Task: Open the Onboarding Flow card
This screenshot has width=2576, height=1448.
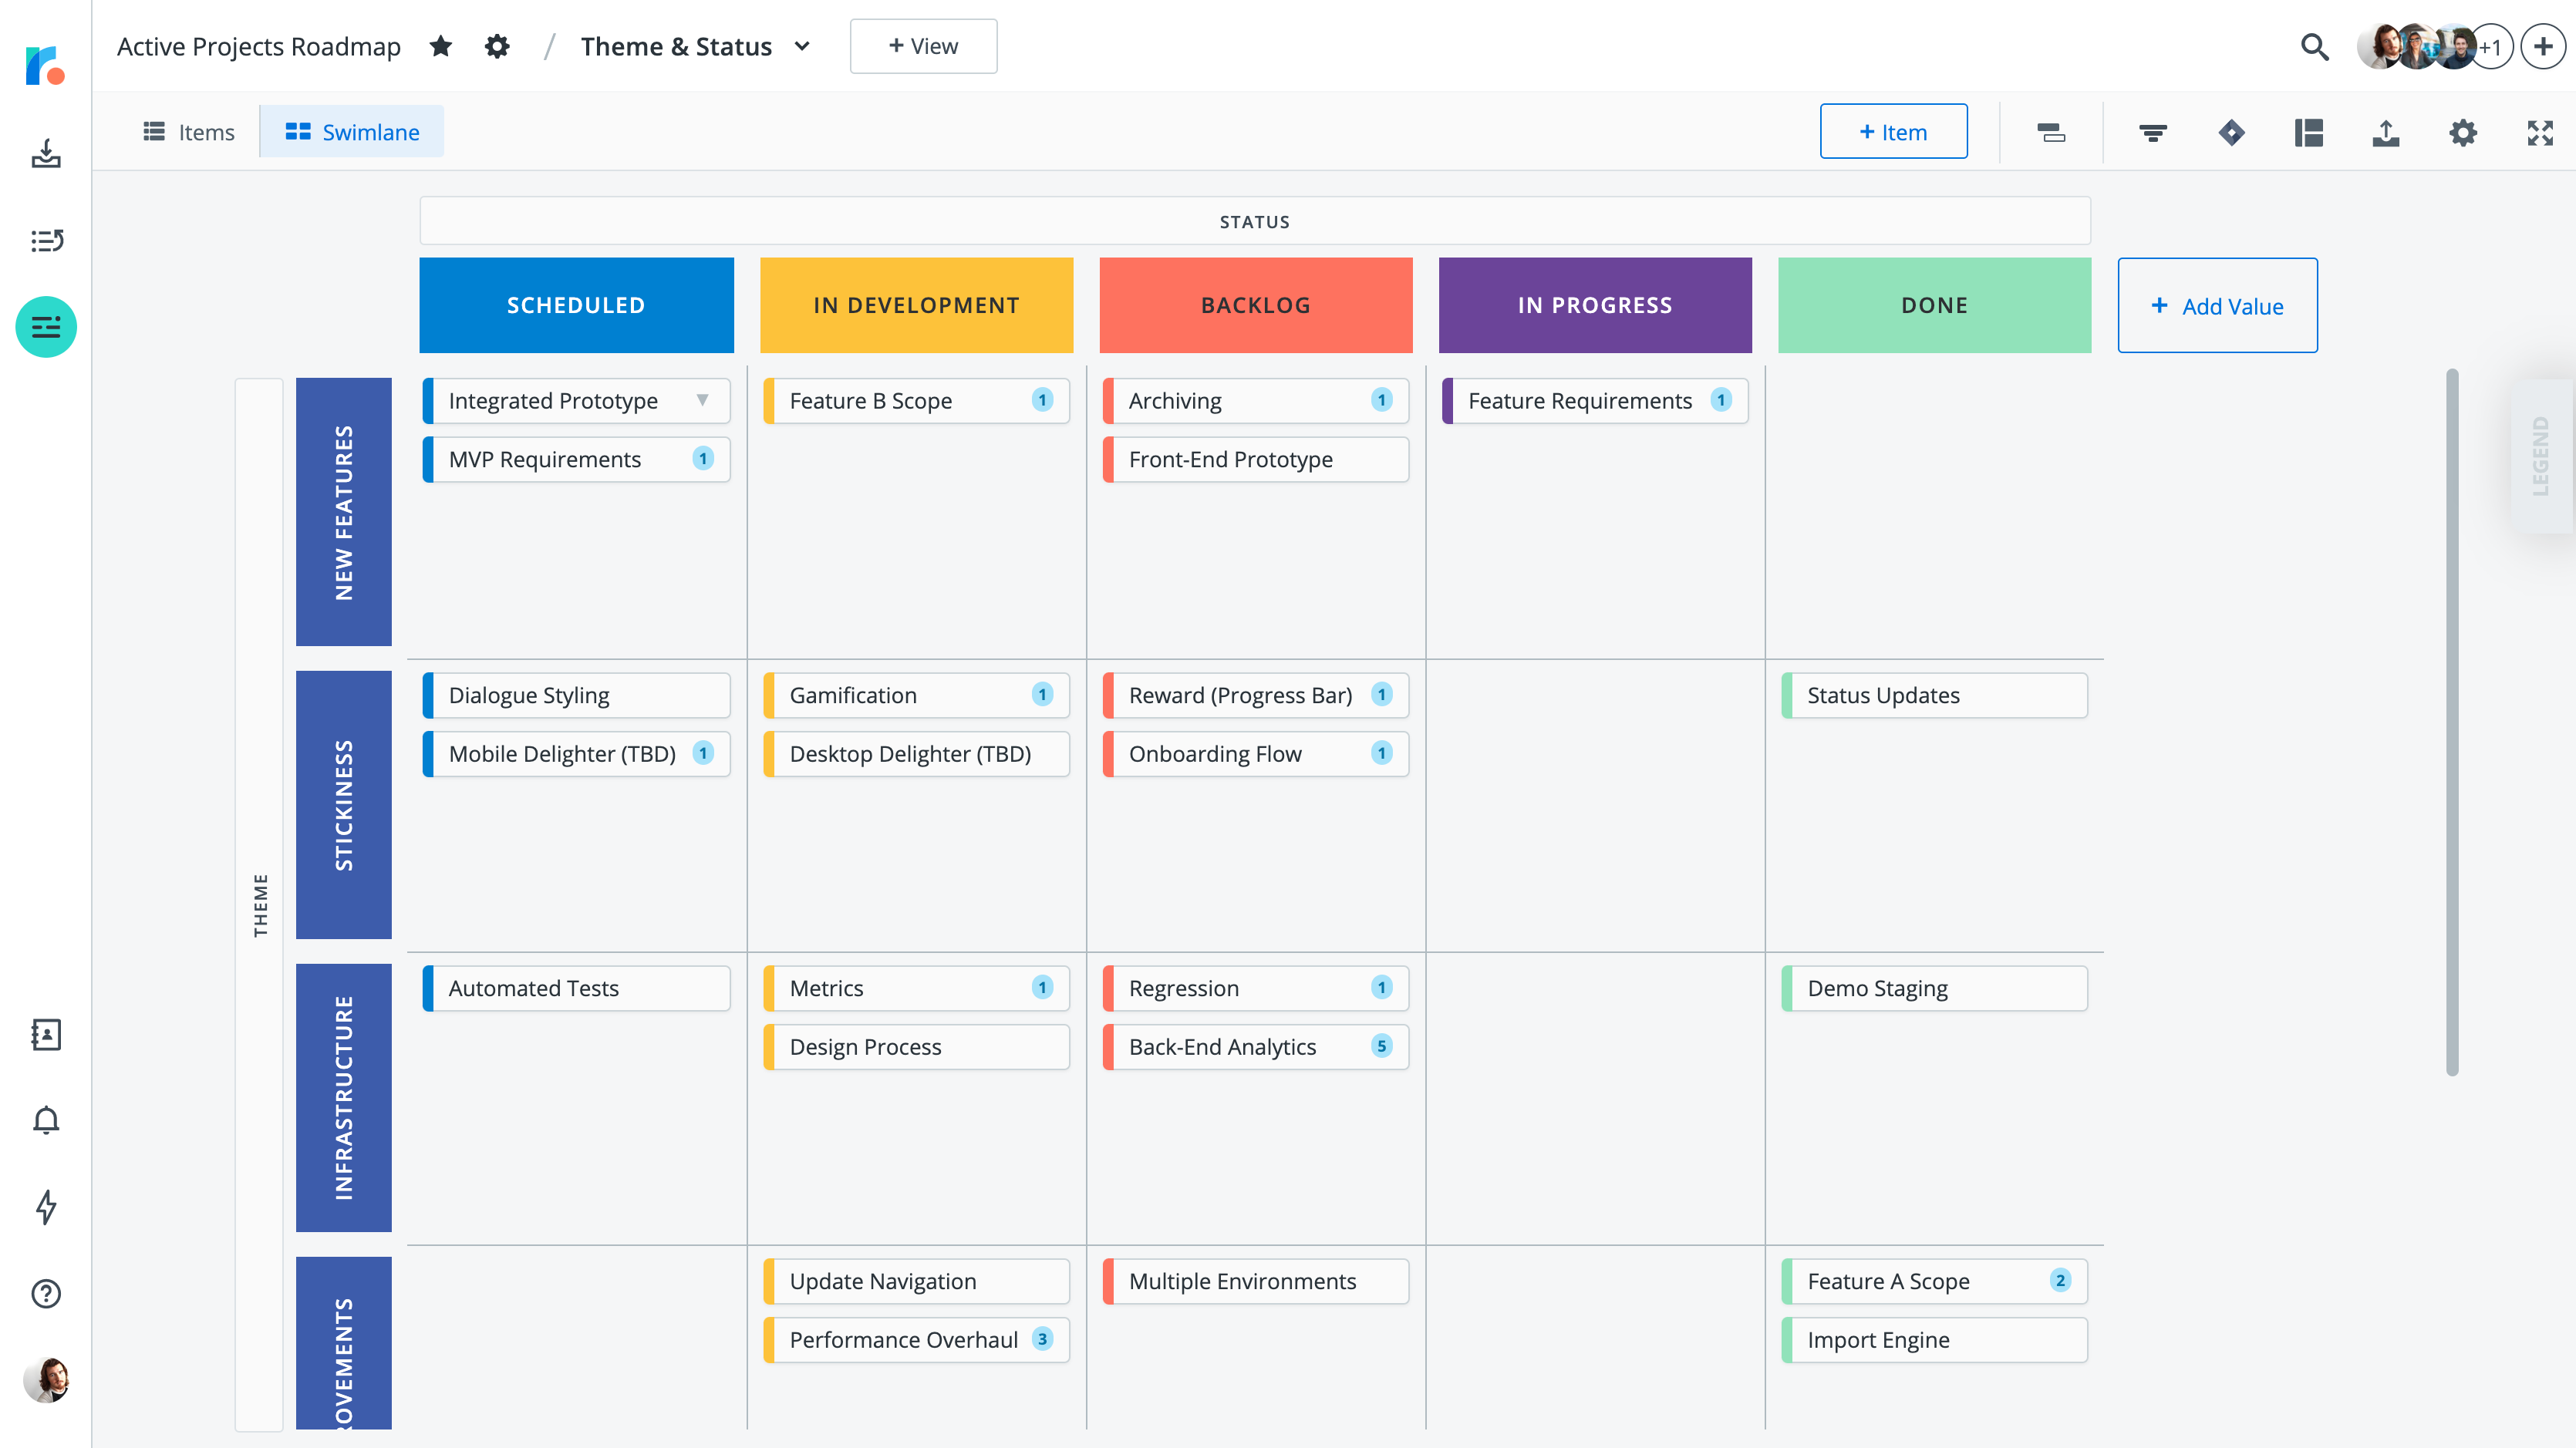Action: pos(1256,754)
